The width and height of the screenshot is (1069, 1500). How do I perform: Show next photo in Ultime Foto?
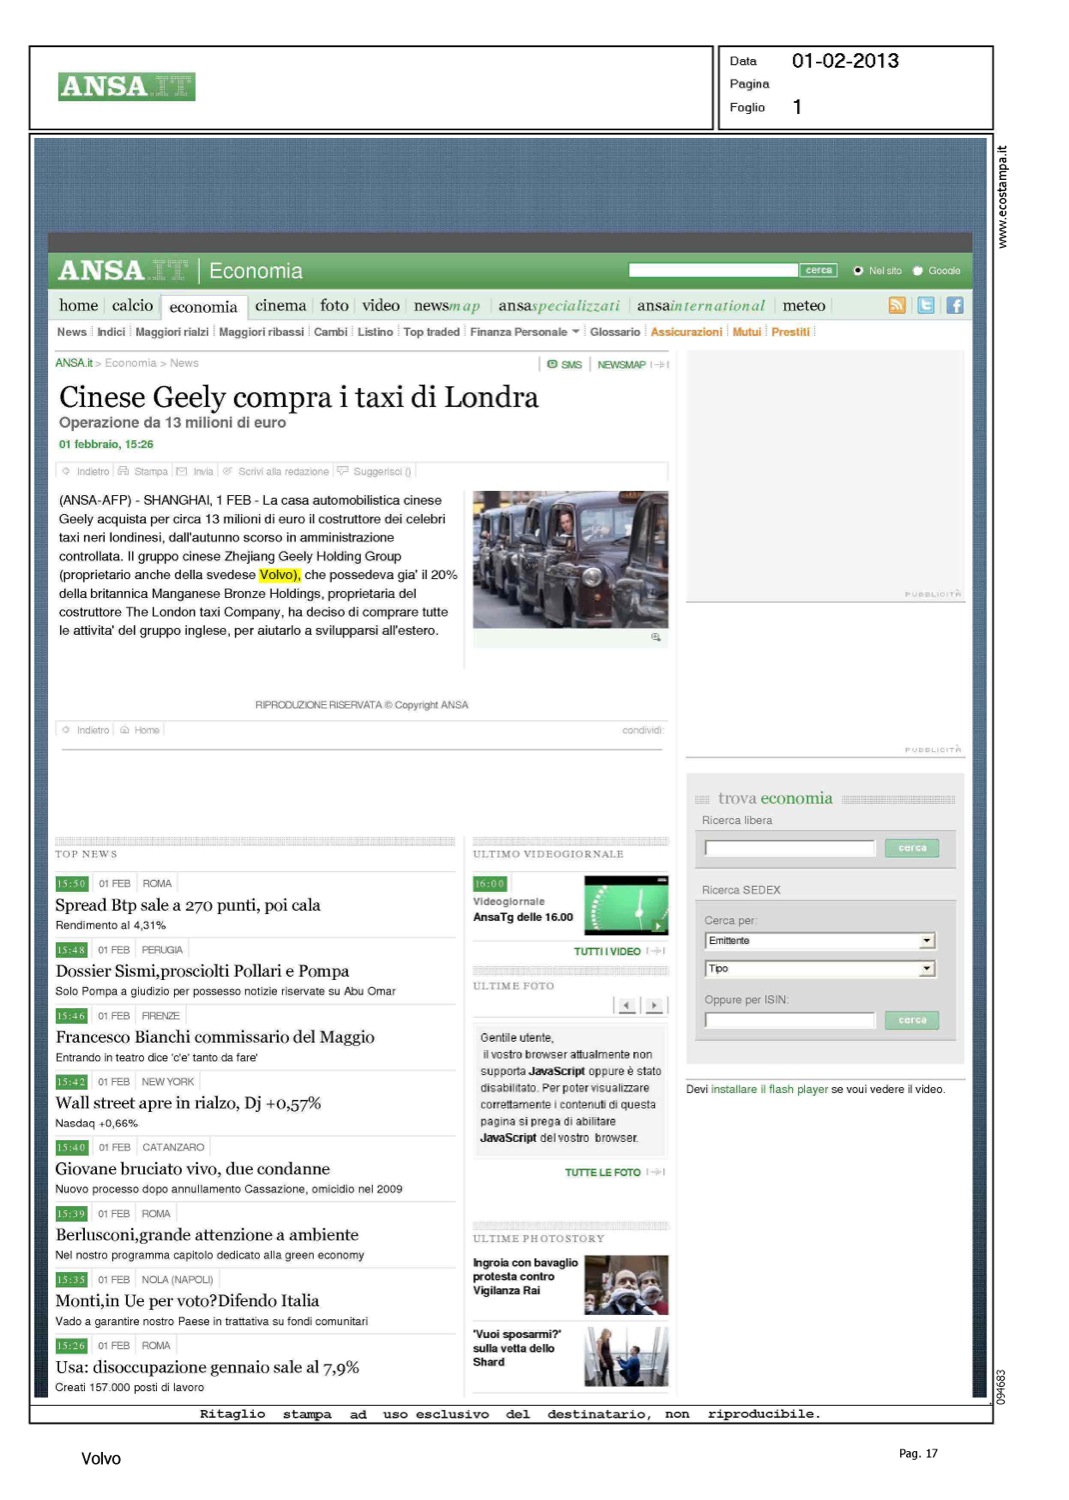pos(654,1006)
